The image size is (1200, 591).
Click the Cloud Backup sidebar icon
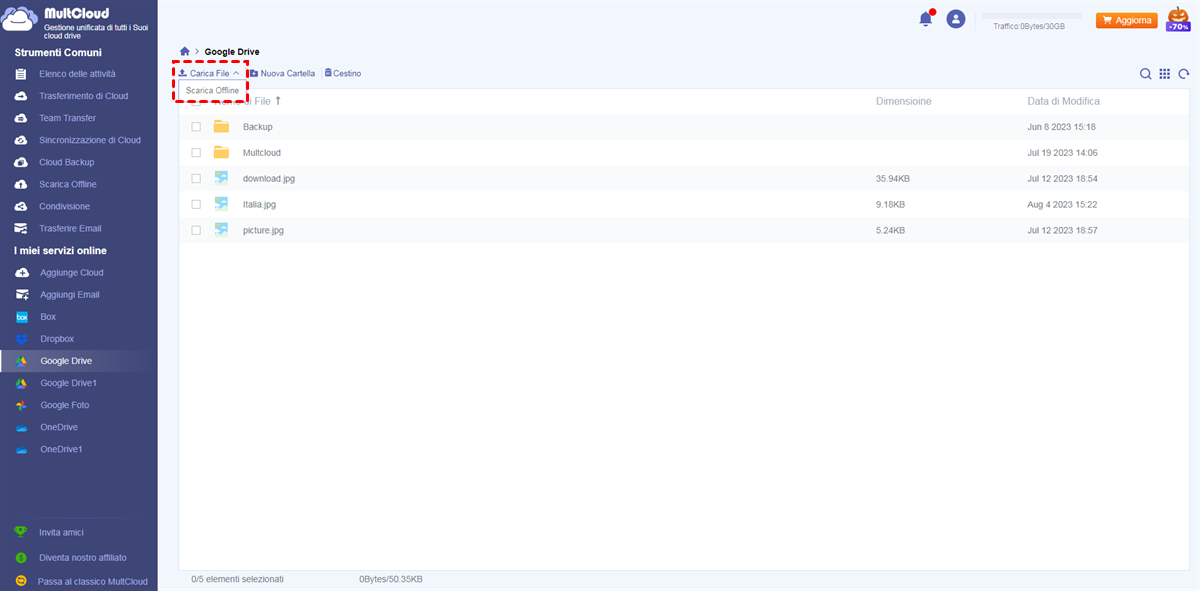point(21,162)
